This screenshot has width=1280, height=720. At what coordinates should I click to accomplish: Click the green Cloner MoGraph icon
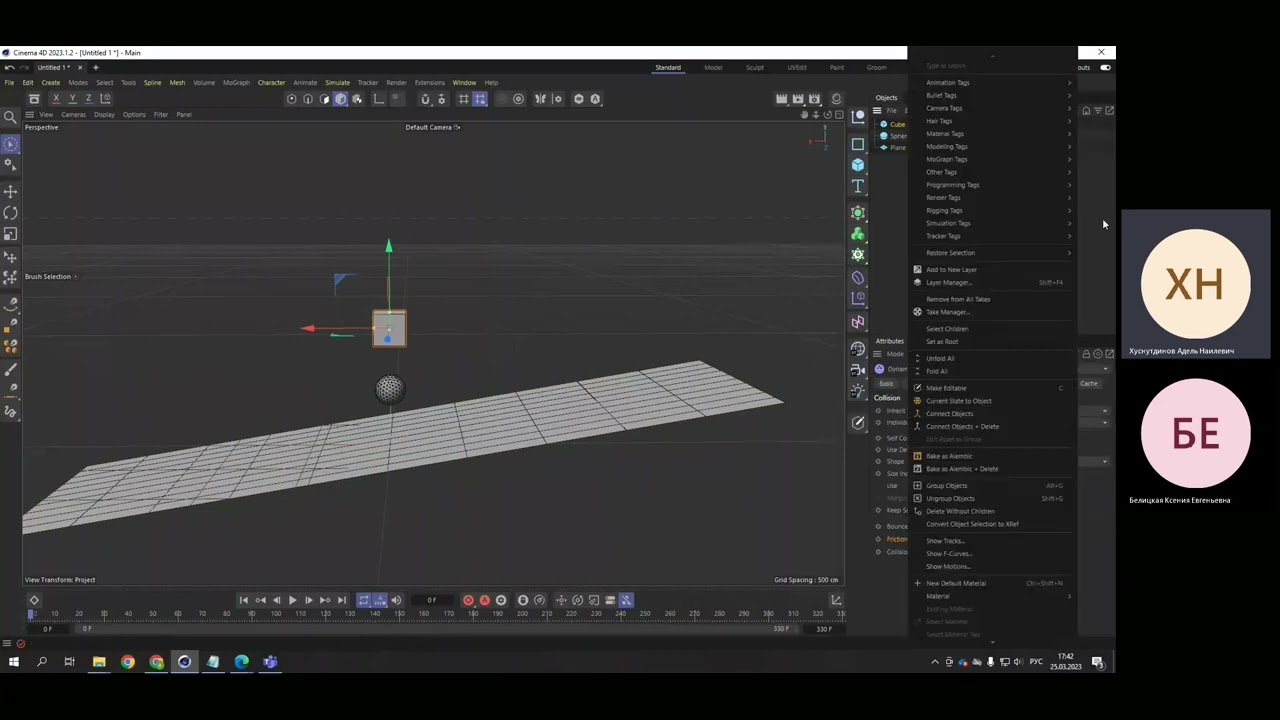click(858, 233)
